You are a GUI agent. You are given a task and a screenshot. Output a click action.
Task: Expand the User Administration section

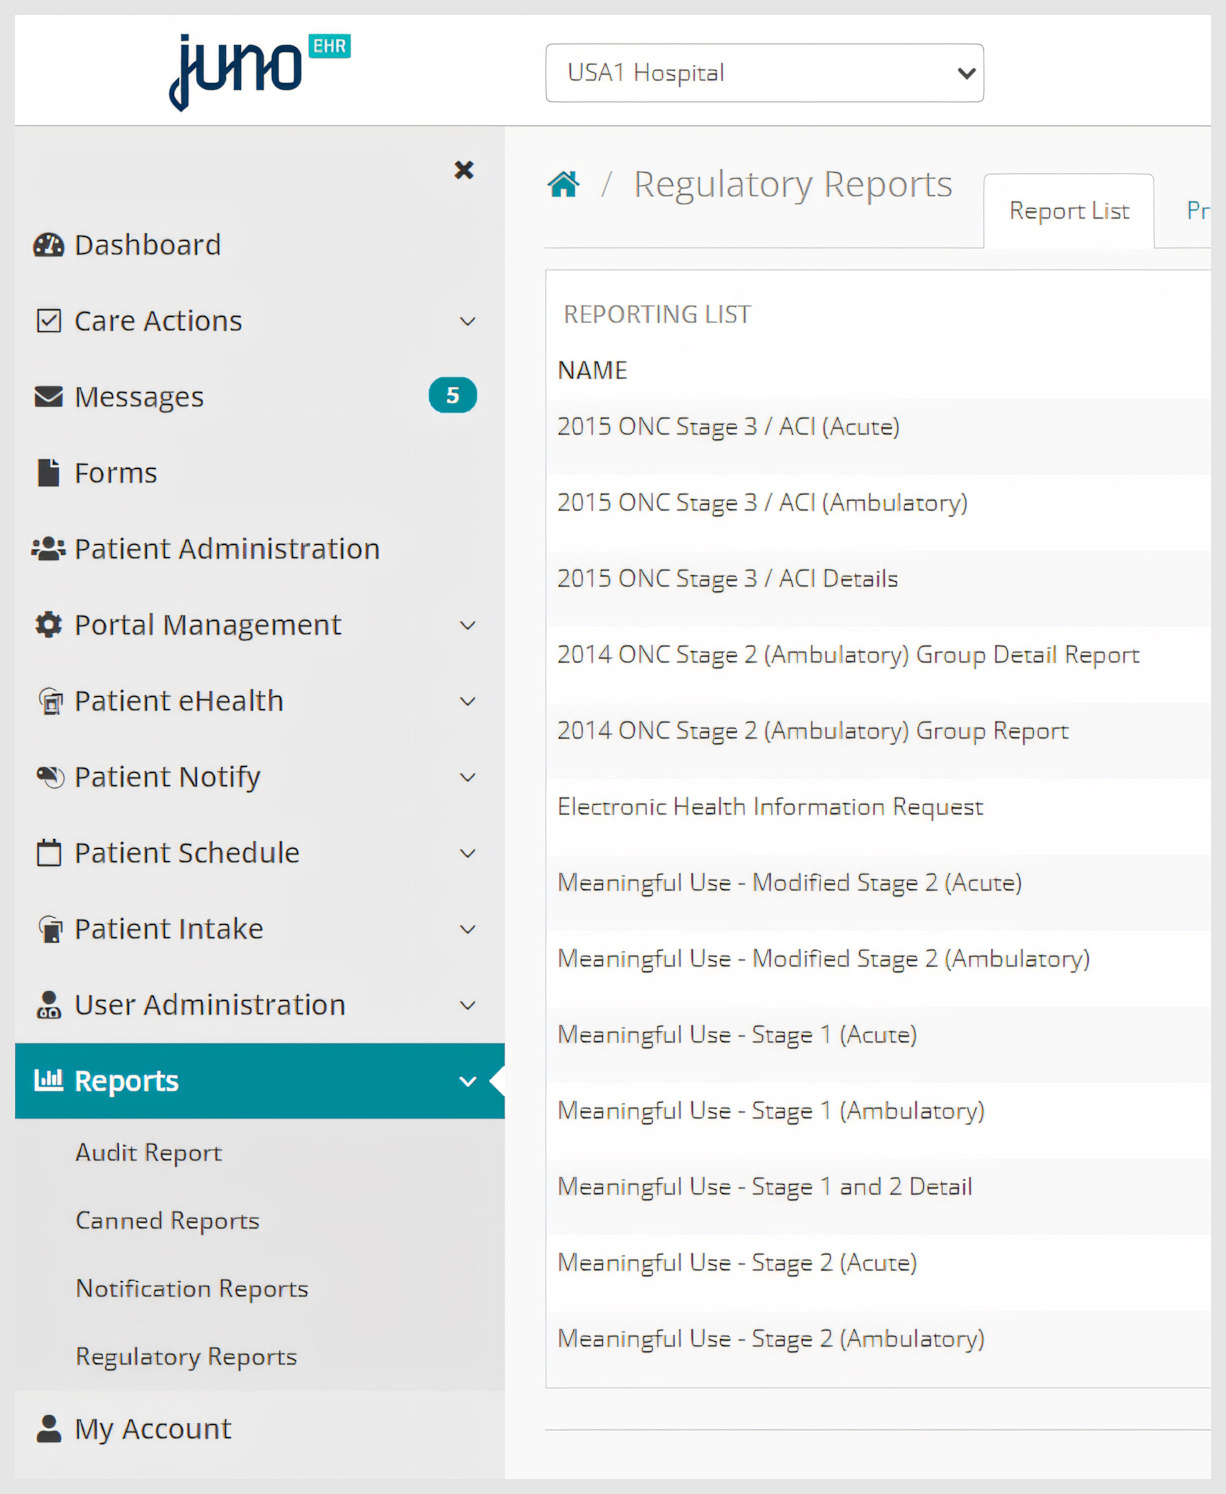coord(467,1005)
